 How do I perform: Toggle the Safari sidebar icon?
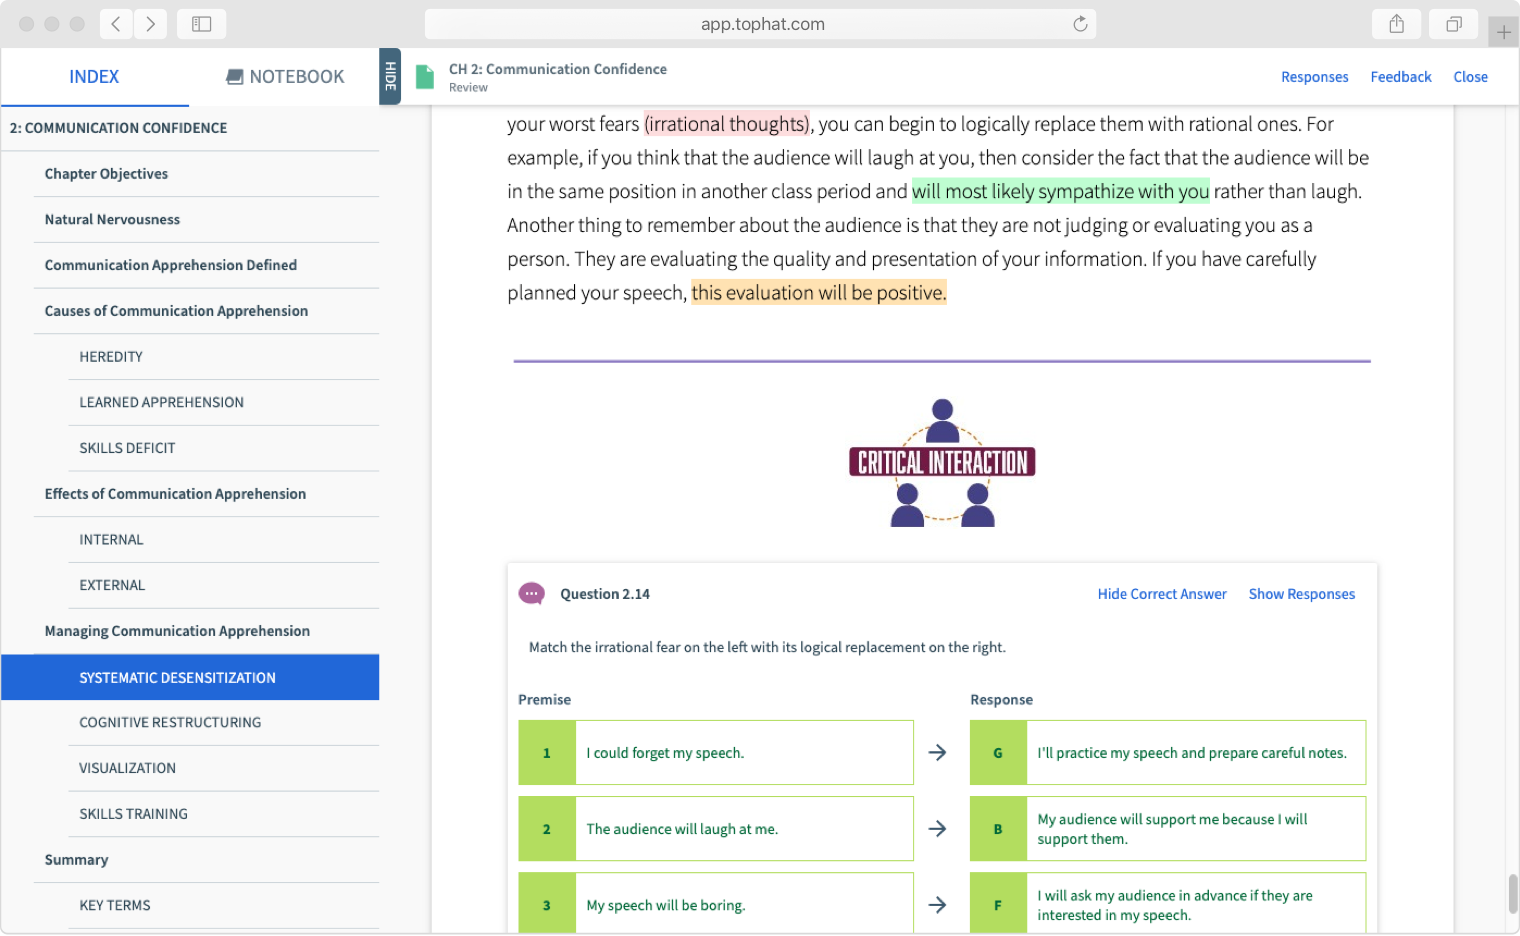coord(201,24)
